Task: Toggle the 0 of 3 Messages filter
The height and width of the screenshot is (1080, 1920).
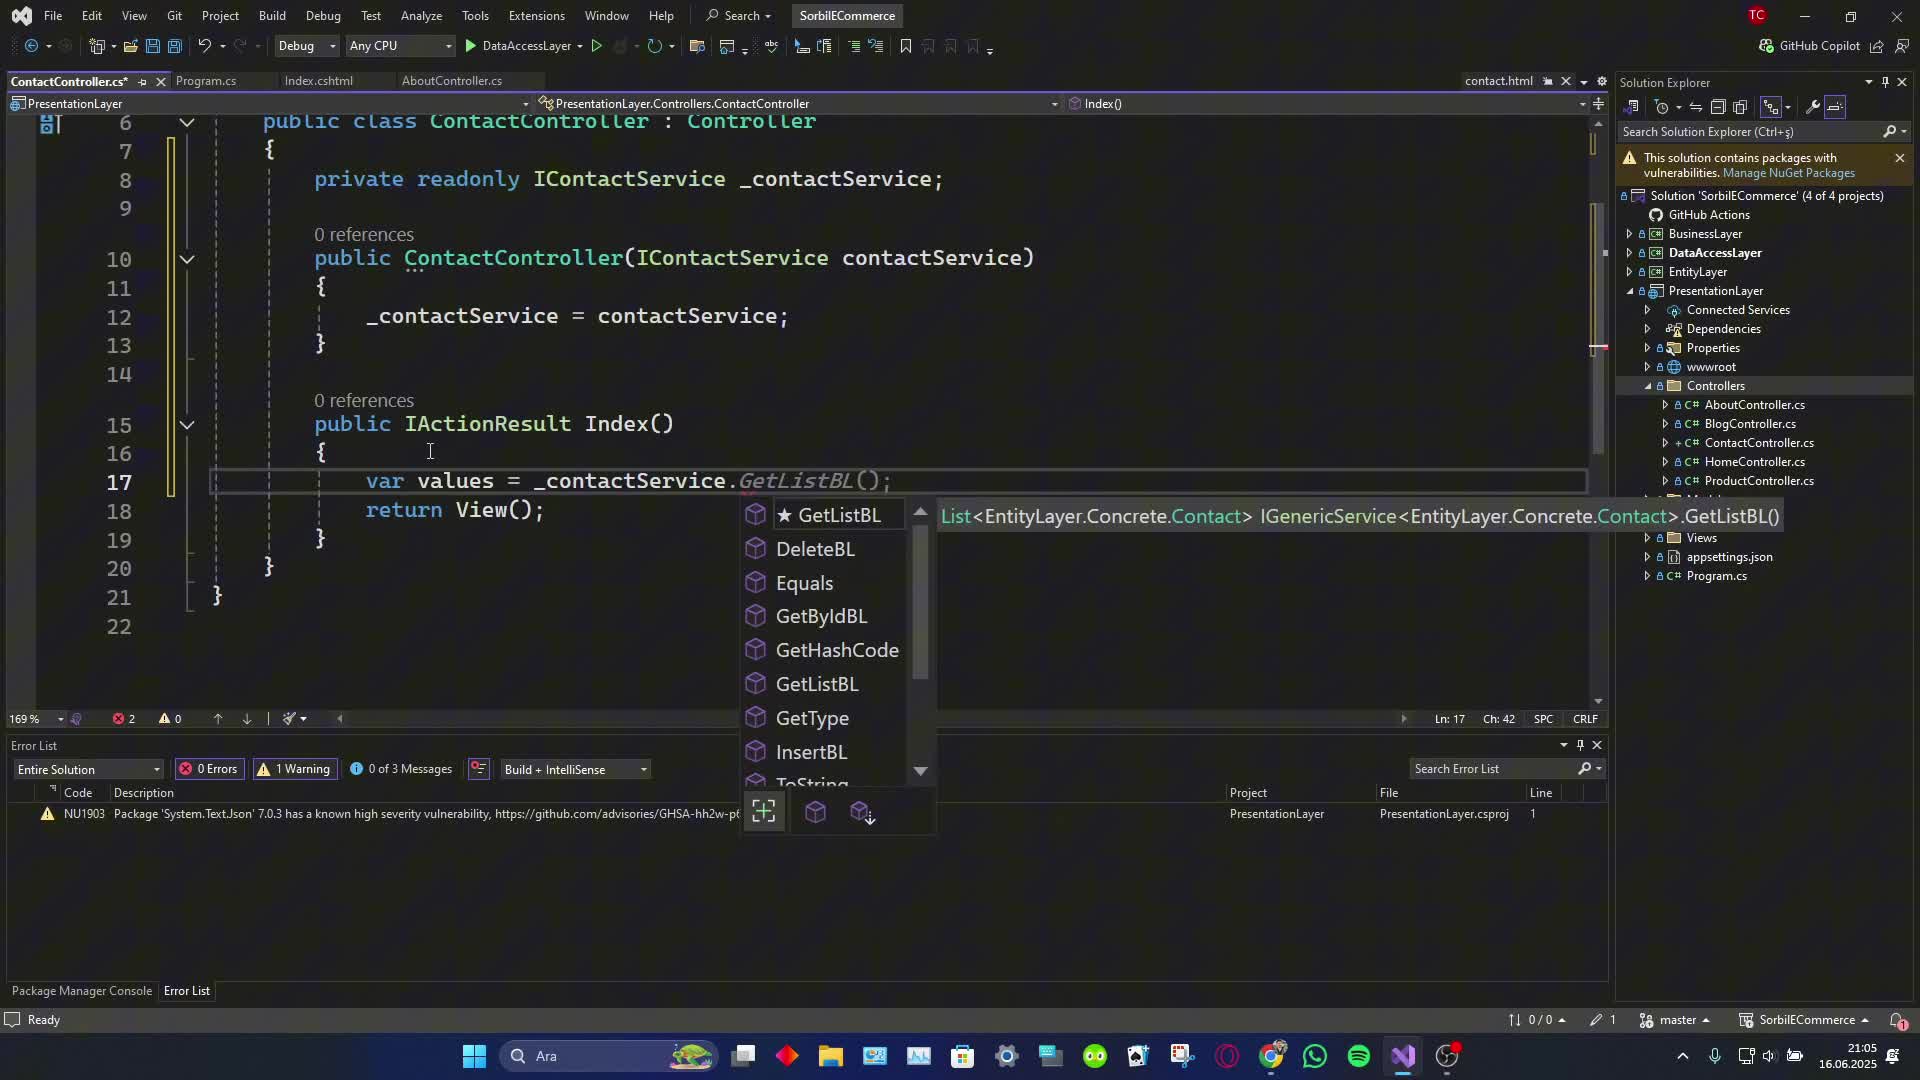Action: 402,769
